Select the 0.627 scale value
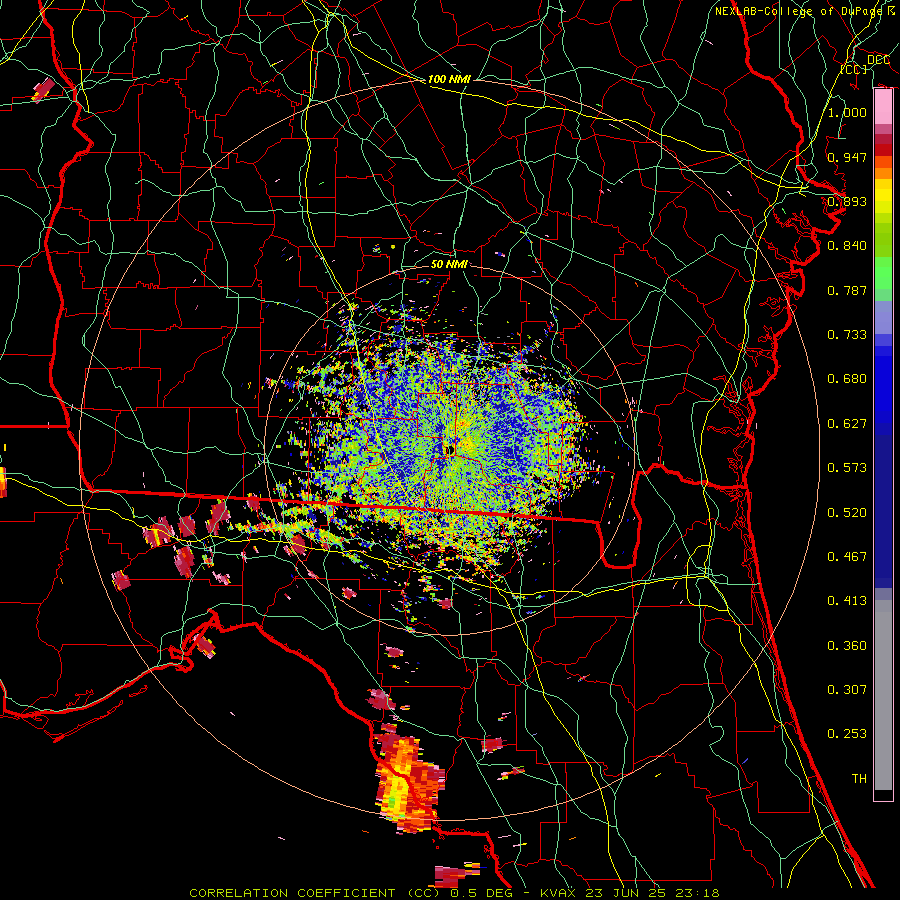This screenshot has width=900, height=900. click(x=847, y=424)
